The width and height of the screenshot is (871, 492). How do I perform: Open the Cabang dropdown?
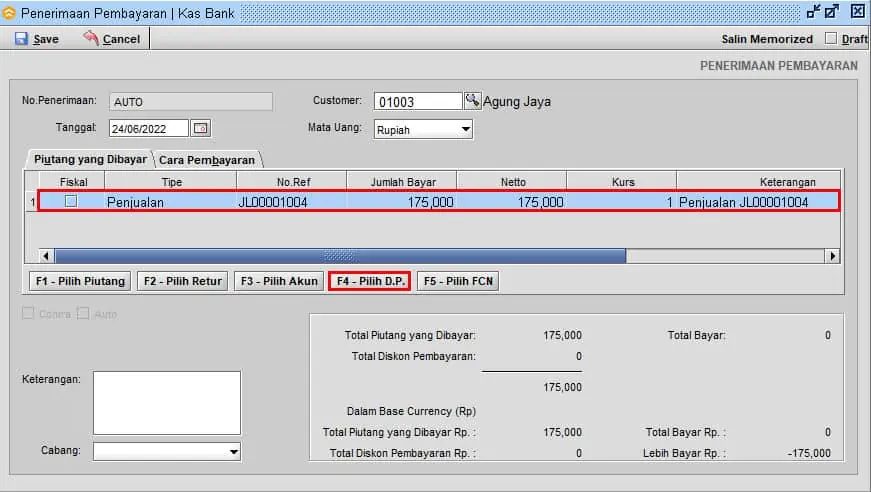click(x=234, y=451)
